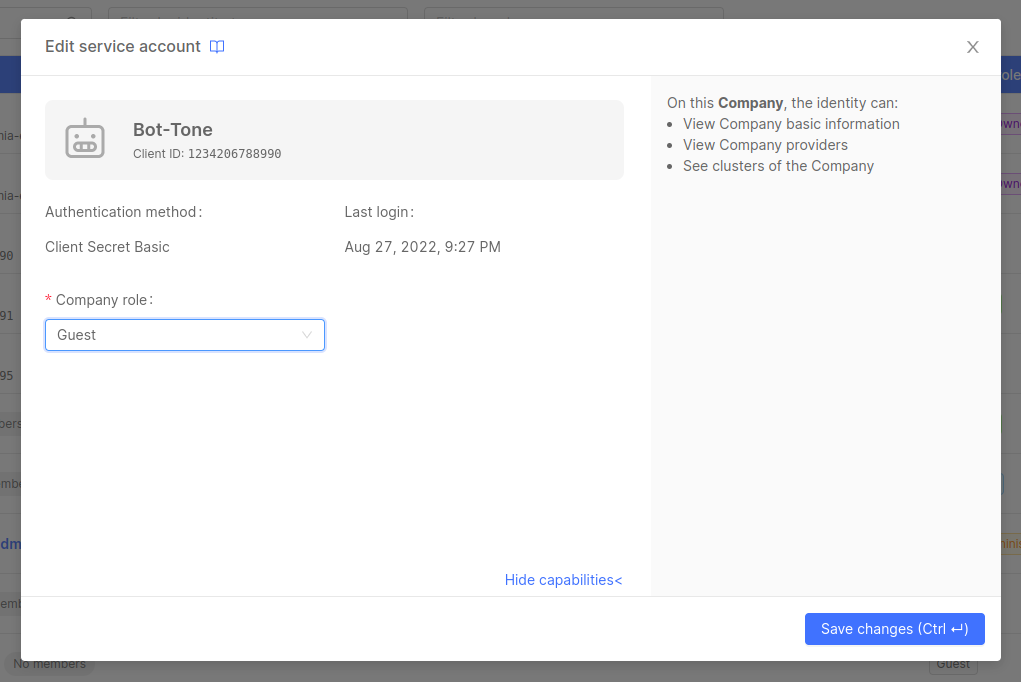Collapse the panel via Hide capabilities link
Viewport: 1021px width, 682px height.
pyautogui.click(x=563, y=580)
